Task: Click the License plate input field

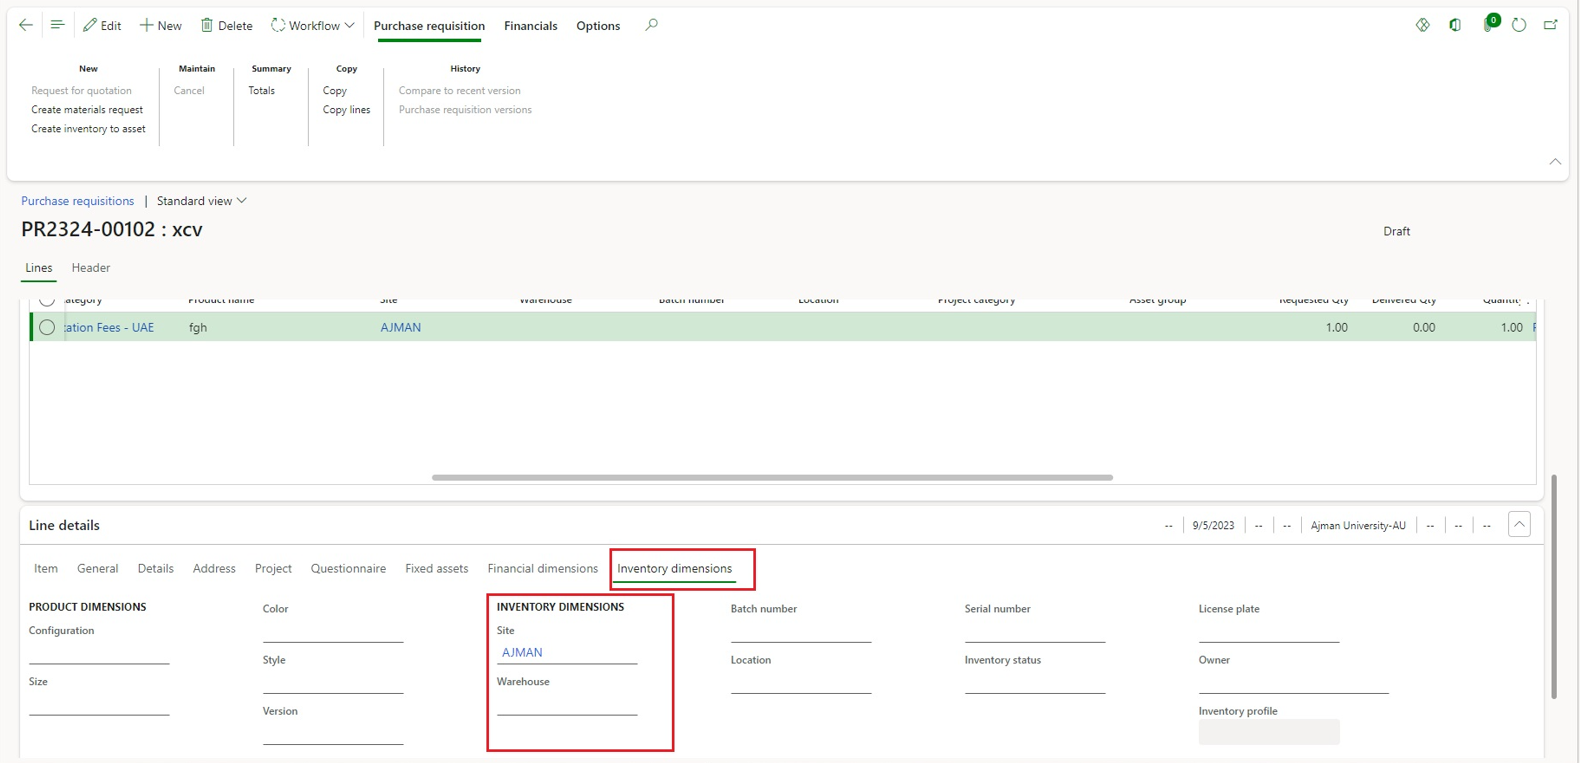Action: 1269,631
